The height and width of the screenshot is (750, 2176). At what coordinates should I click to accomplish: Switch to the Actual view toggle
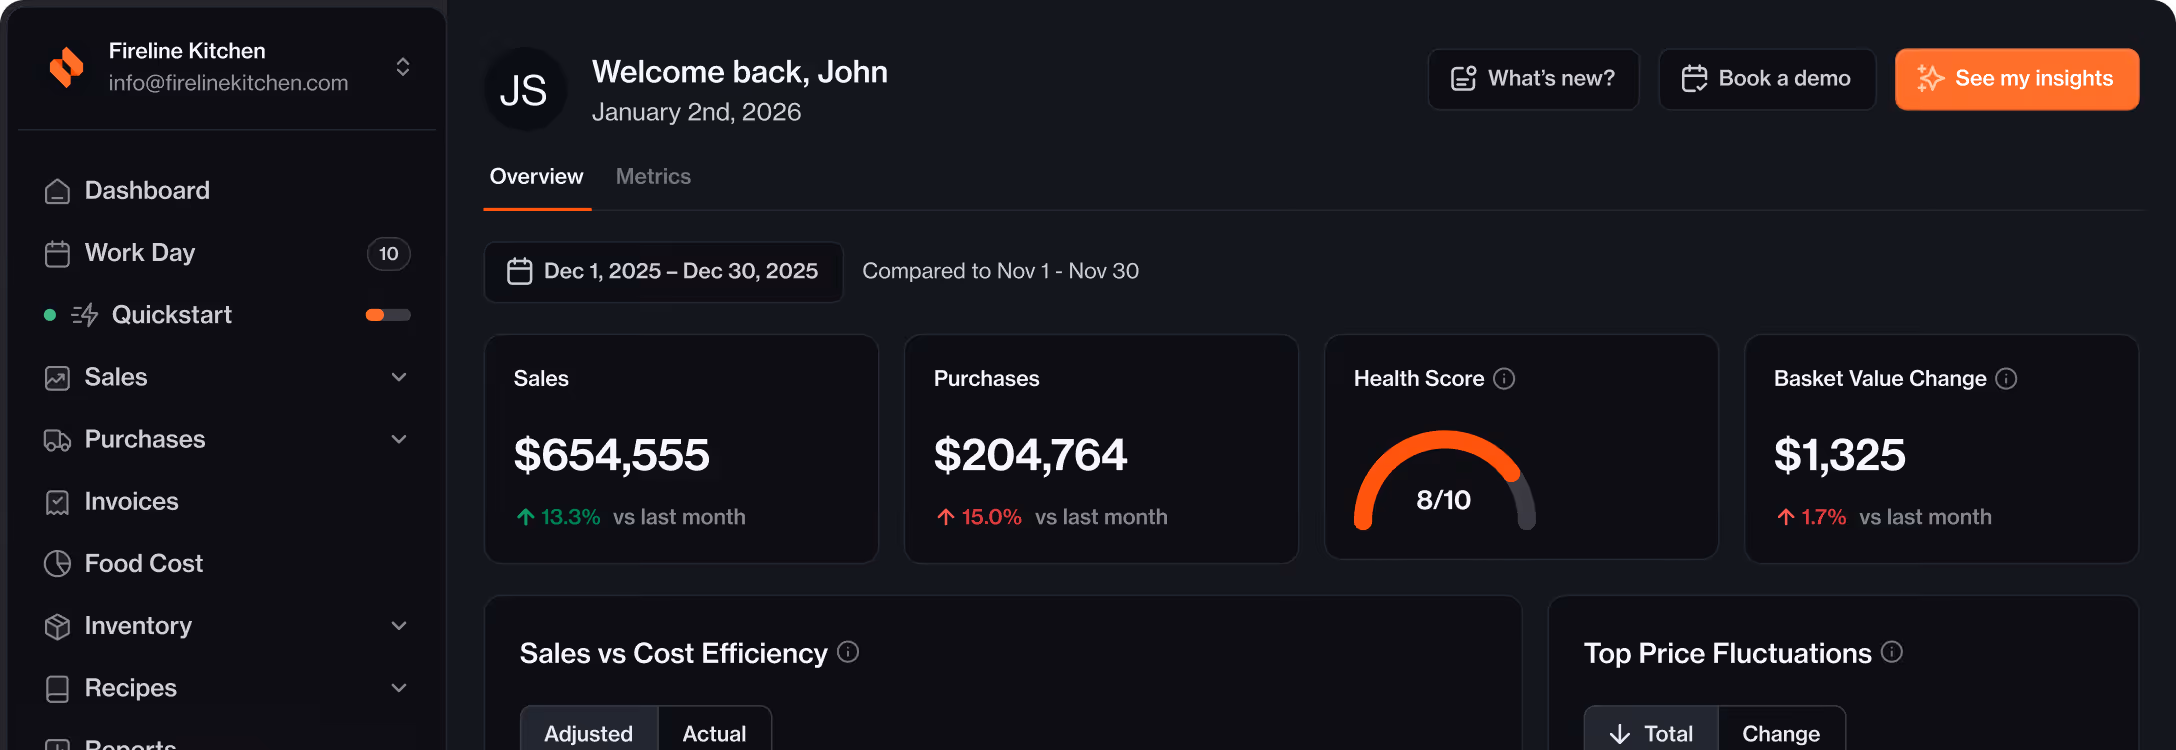[x=714, y=732]
